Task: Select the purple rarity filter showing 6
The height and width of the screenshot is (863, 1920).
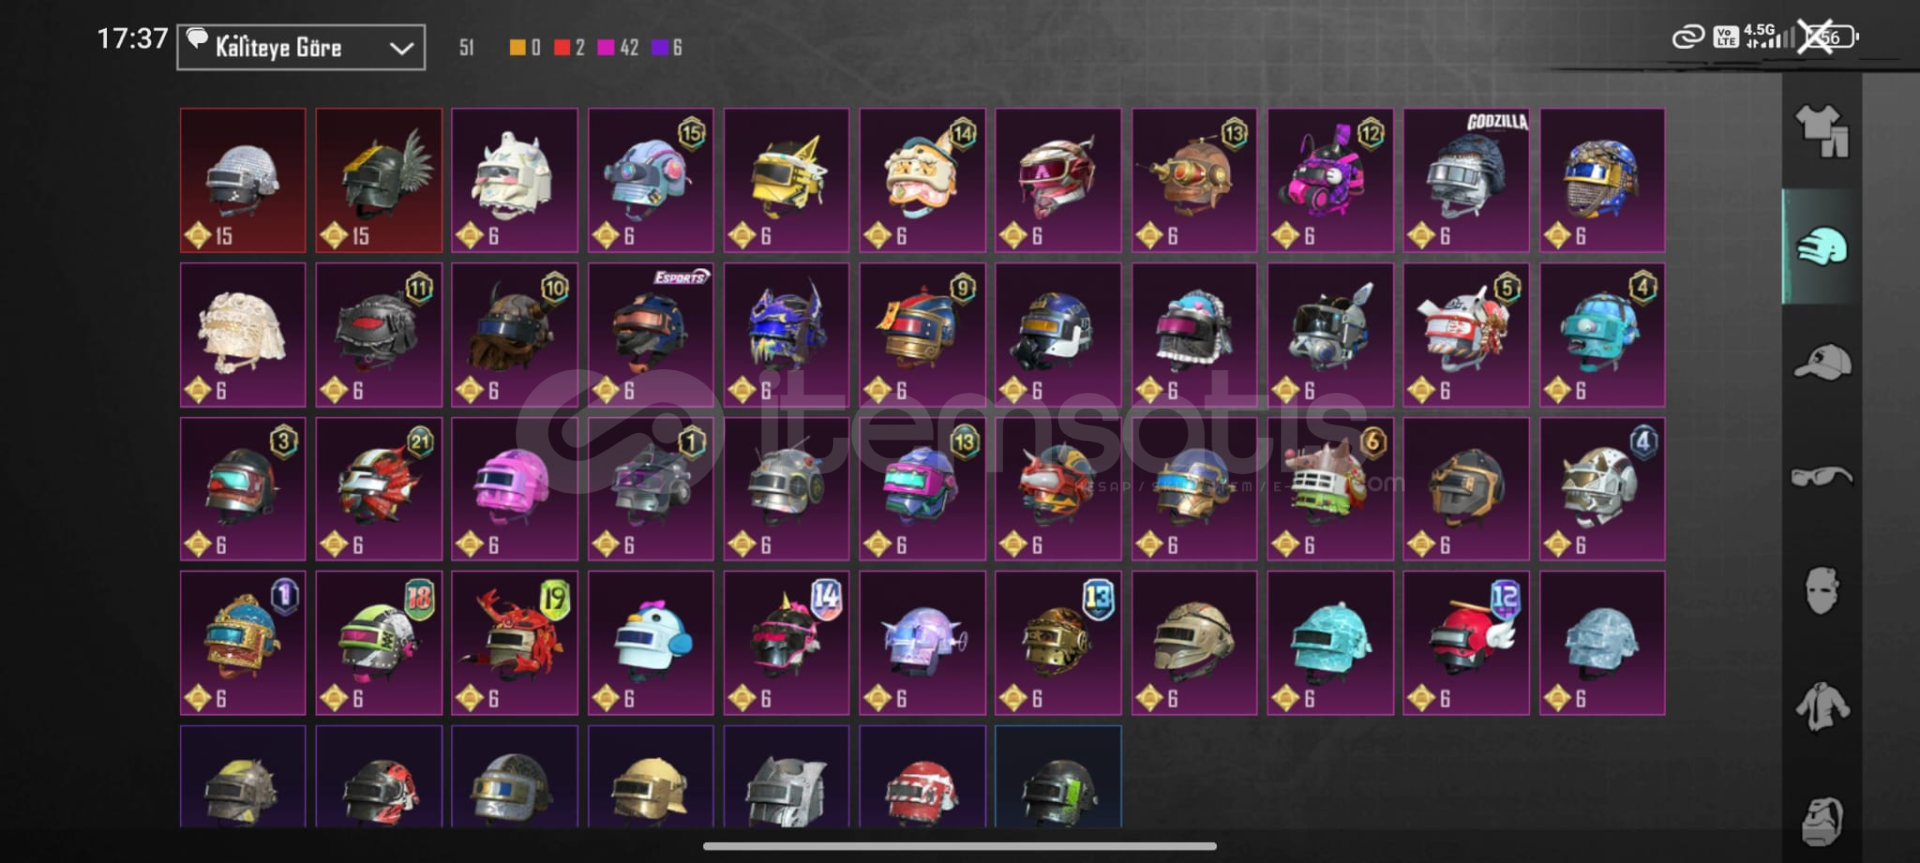Action: (x=667, y=47)
